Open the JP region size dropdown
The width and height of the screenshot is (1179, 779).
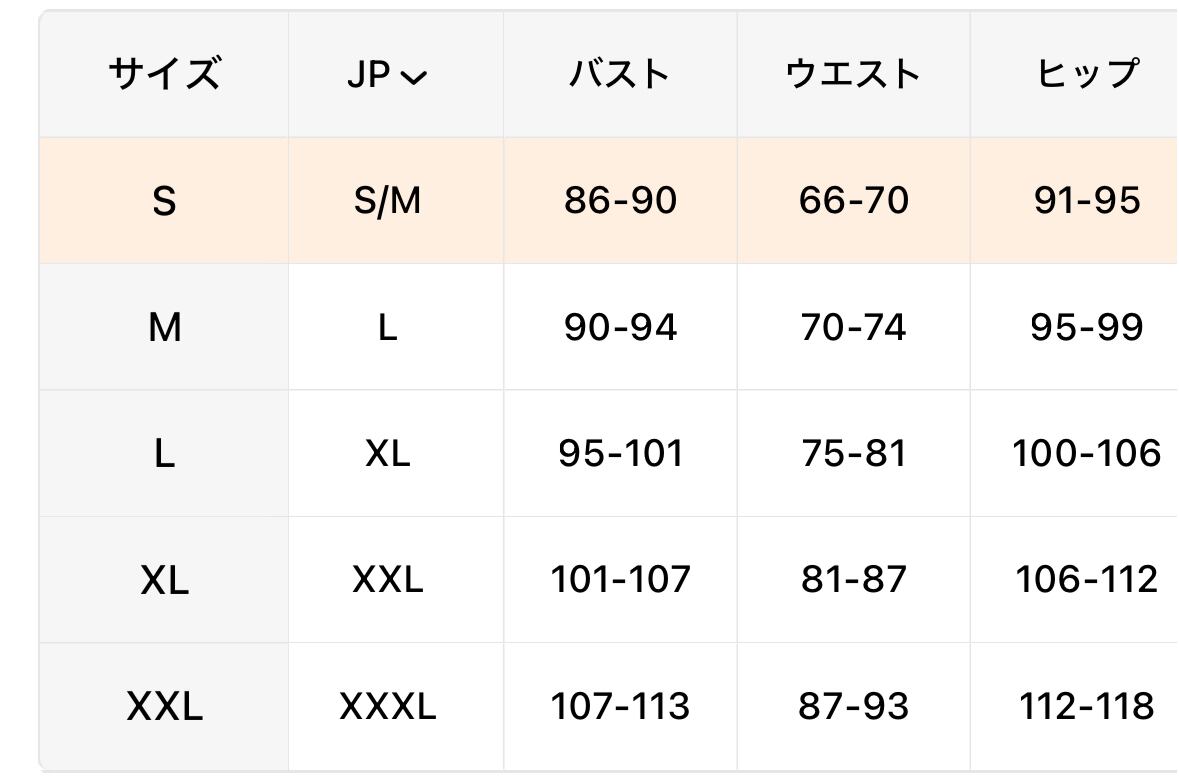tap(387, 75)
